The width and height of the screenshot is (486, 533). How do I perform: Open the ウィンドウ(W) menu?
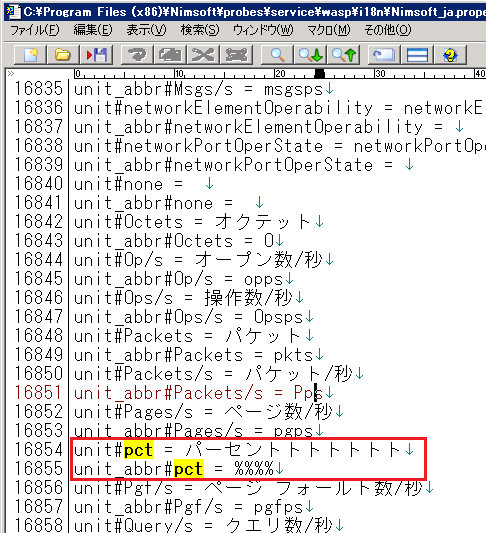click(263, 30)
